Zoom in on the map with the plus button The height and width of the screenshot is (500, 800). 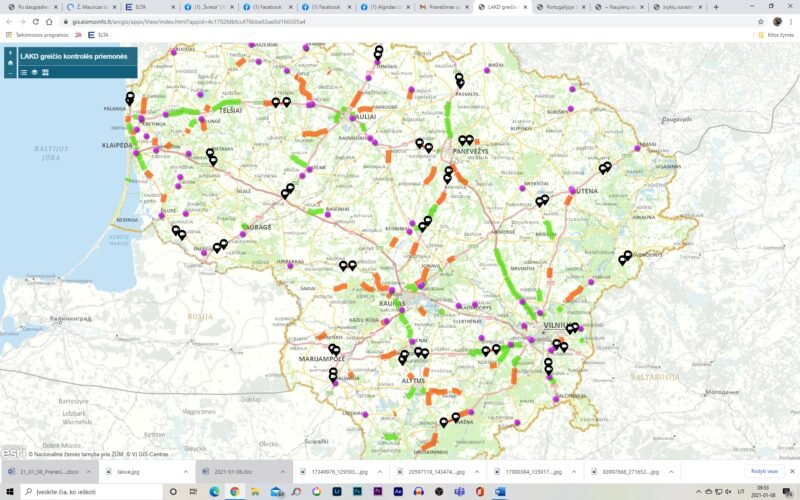click(x=10, y=53)
